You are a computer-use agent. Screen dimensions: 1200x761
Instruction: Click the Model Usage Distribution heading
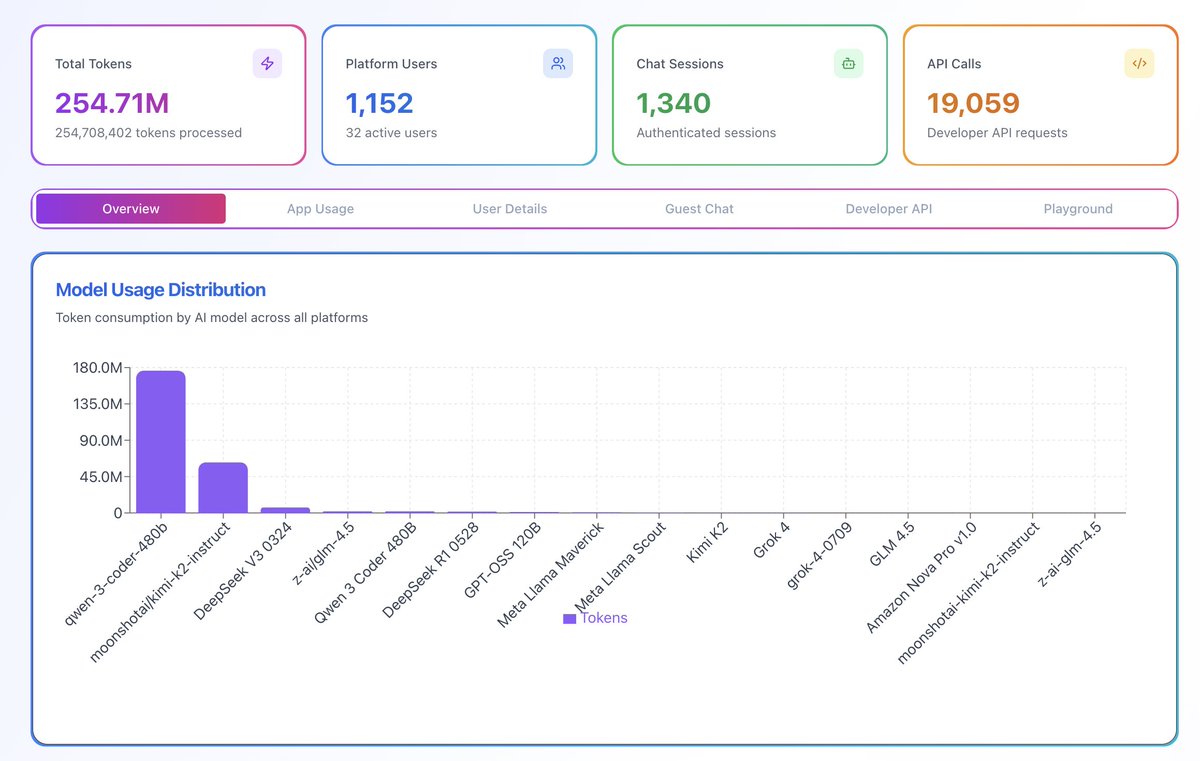(x=161, y=289)
